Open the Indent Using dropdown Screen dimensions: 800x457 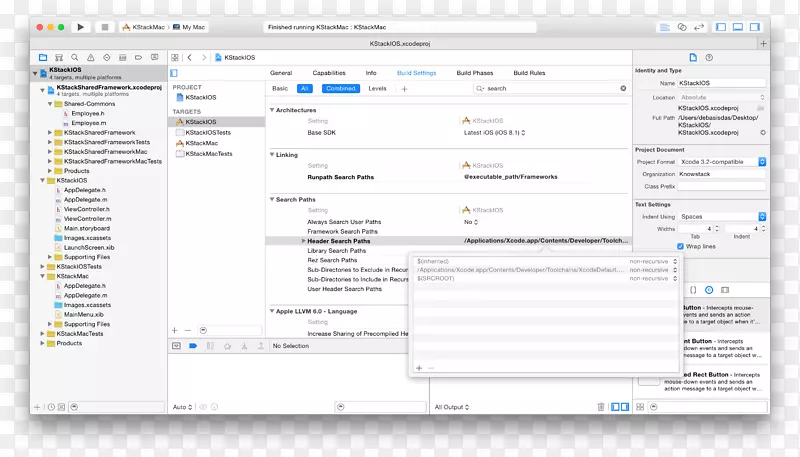(x=721, y=216)
